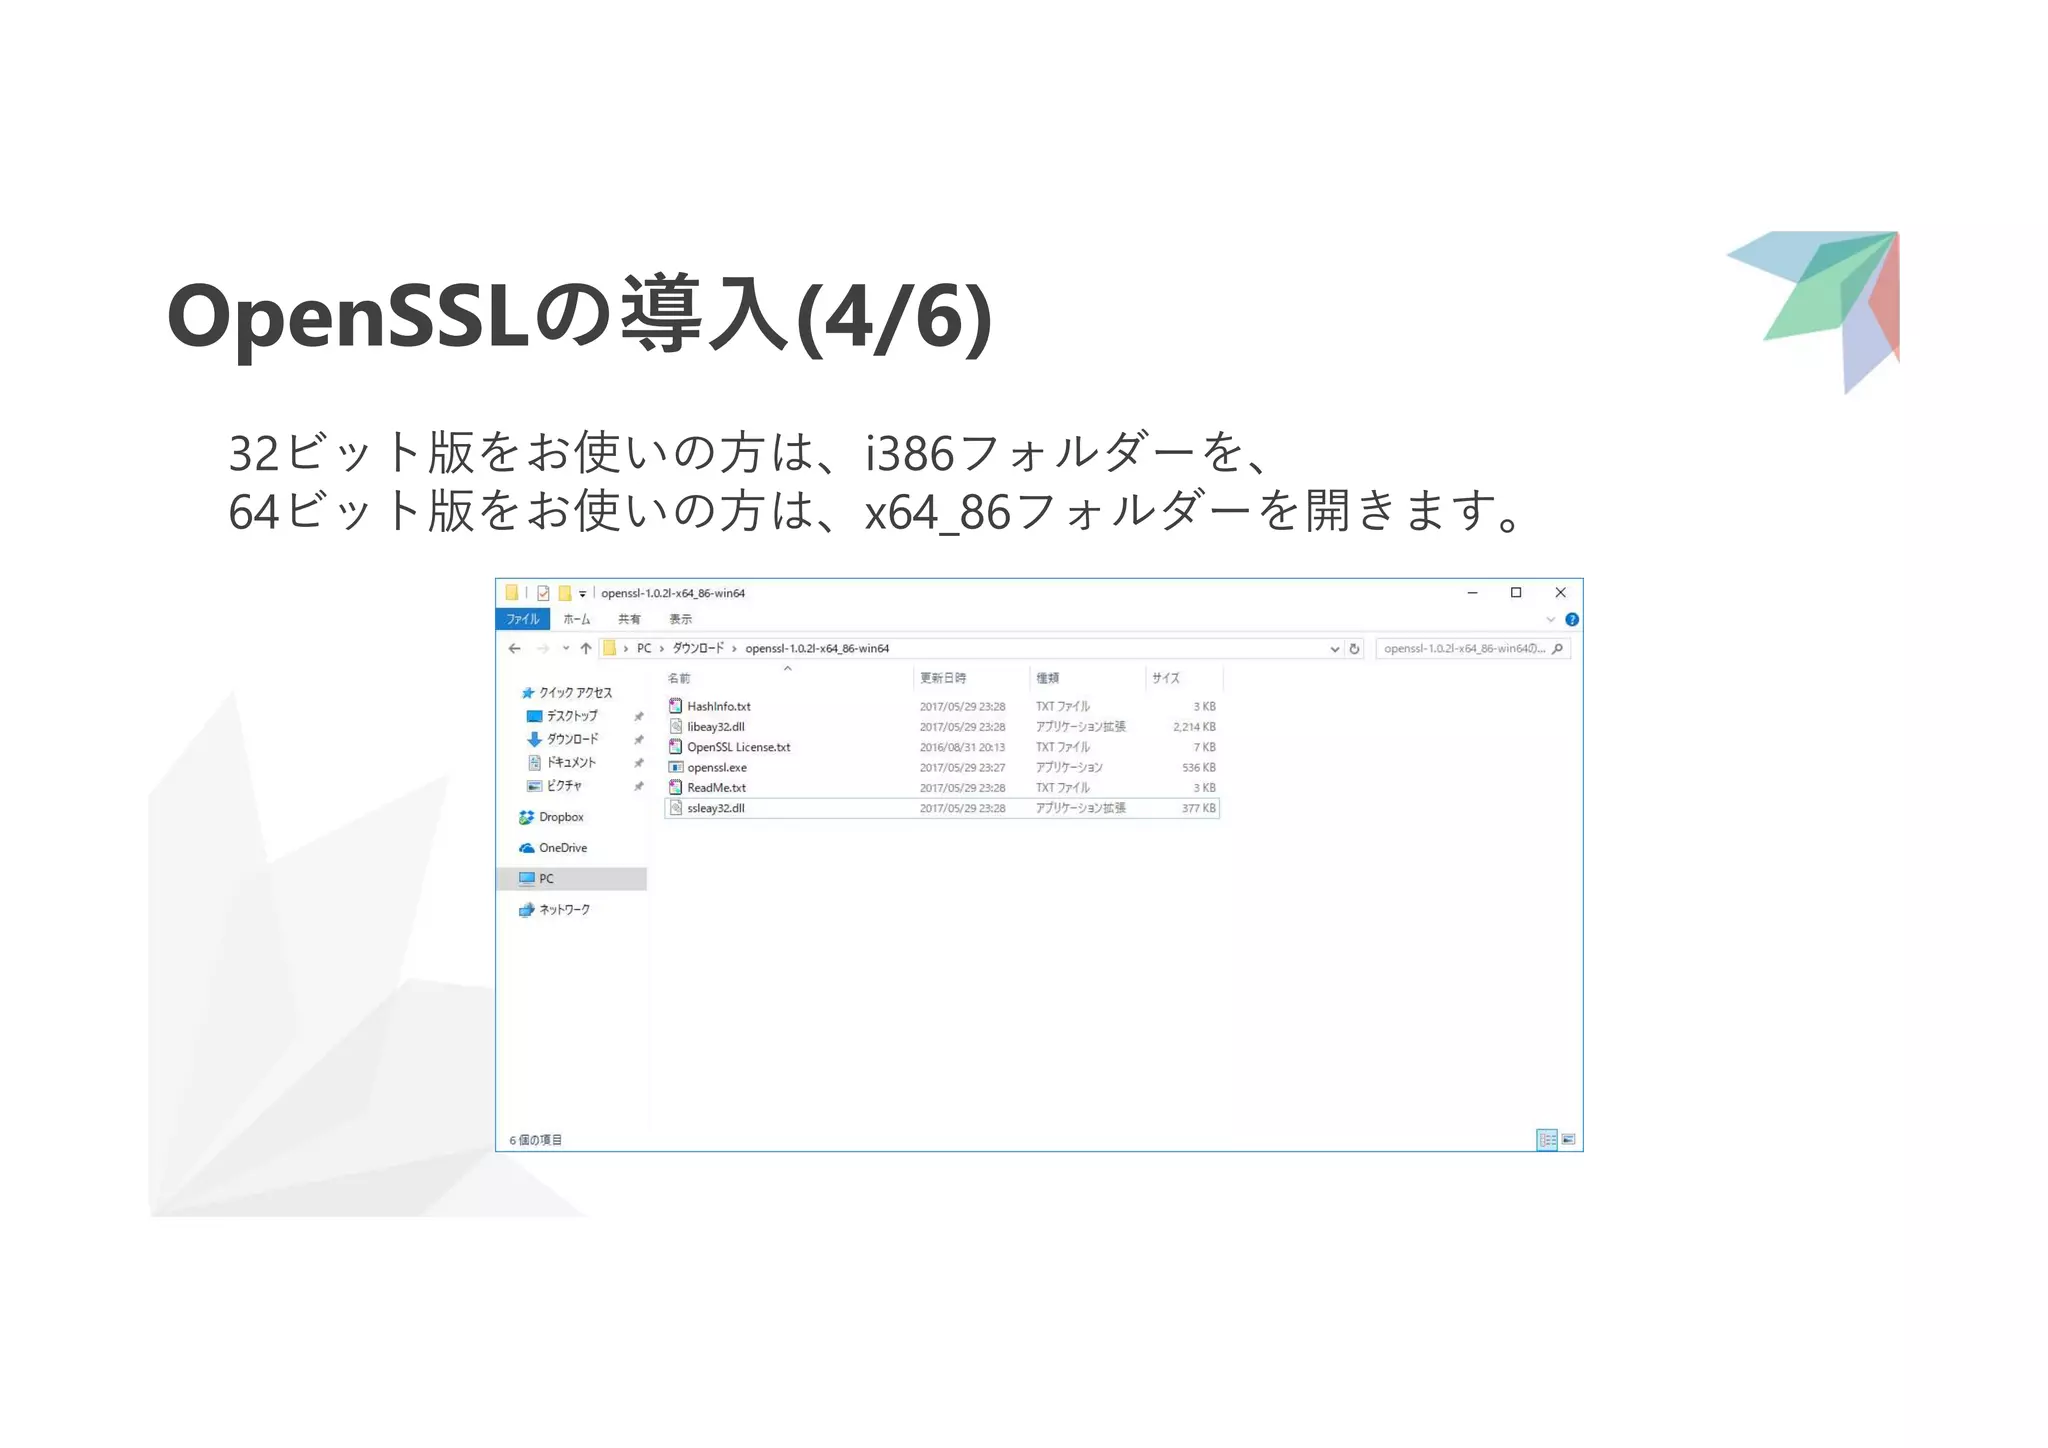Expand the ribbon with the chevron
The width and height of the screenshot is (2048, 1448).
pos(1551,620)
